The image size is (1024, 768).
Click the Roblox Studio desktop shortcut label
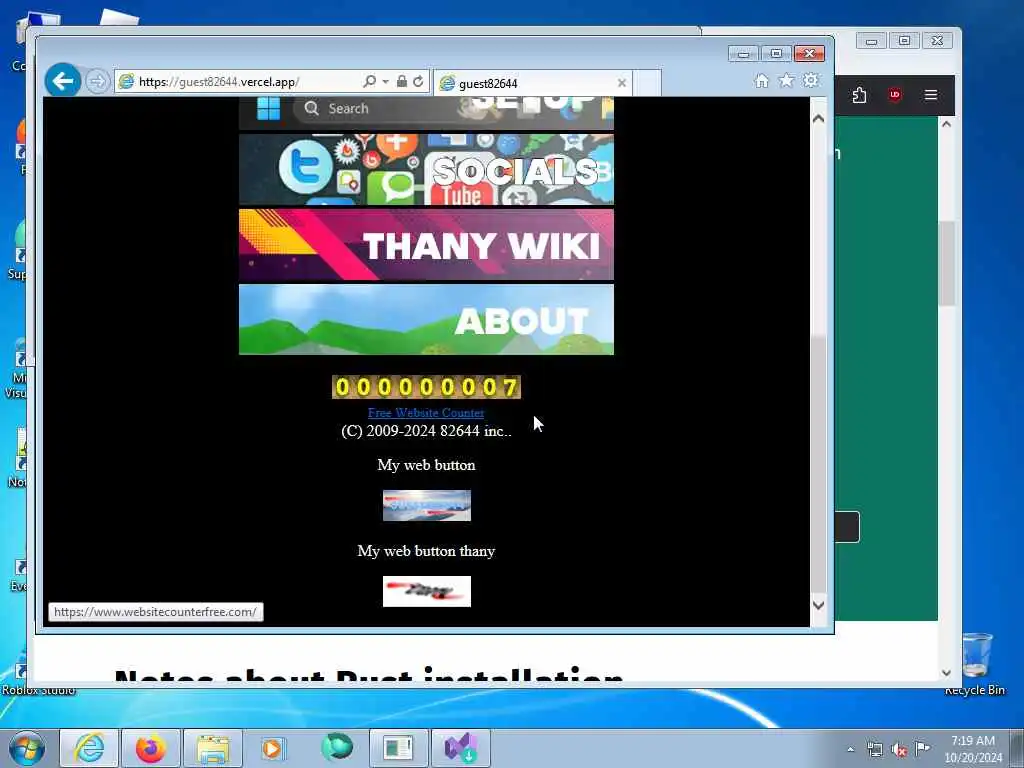pos(38,690)
